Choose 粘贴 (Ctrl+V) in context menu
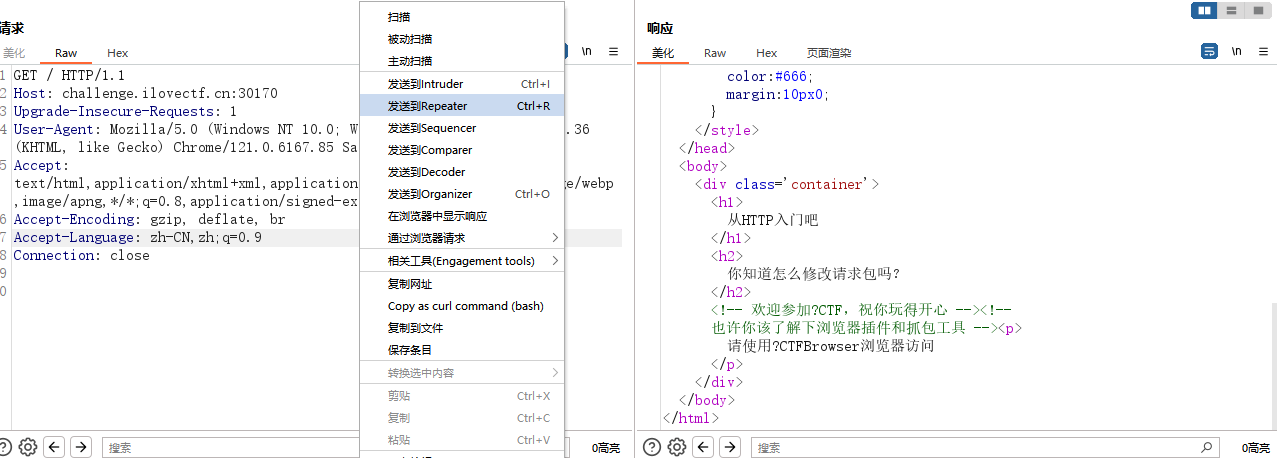 (x=462, y=440)
